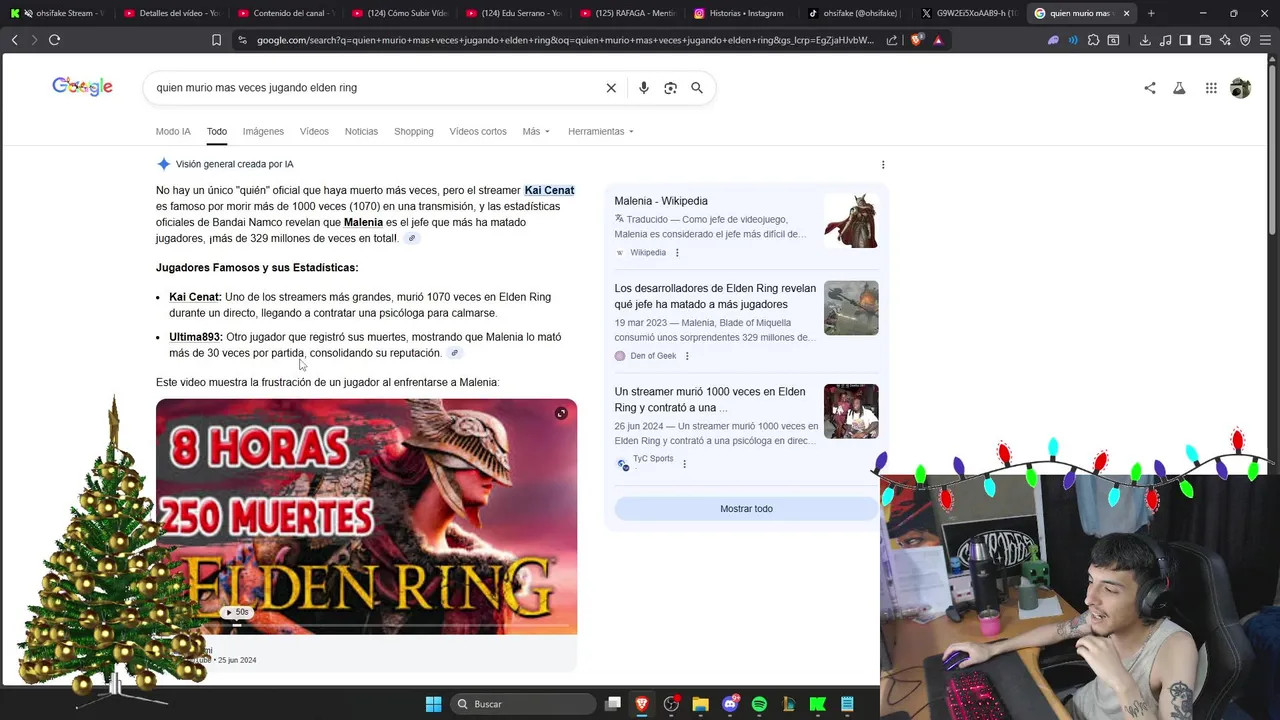Expand the video preview to fullscreen
1280x720 pixels.
pos(561,413)
